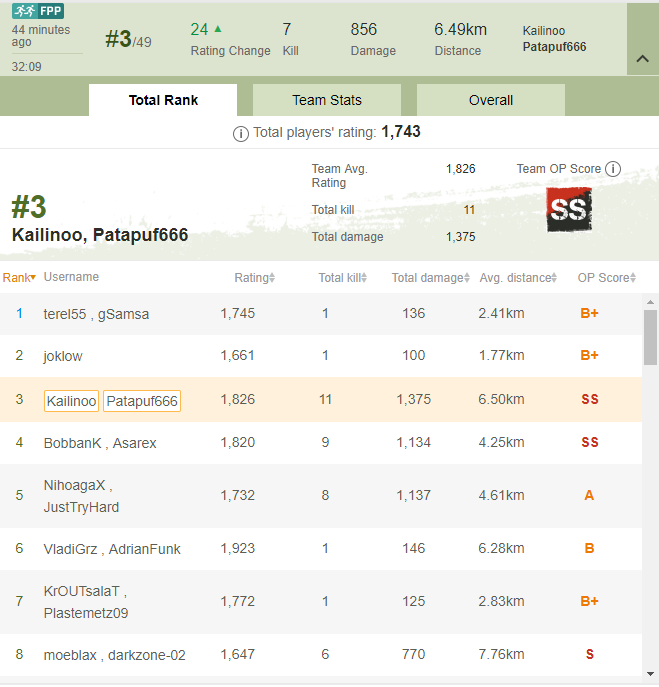Click the 'Kailinoo, Patapuf666' team heading

[100, 235]
